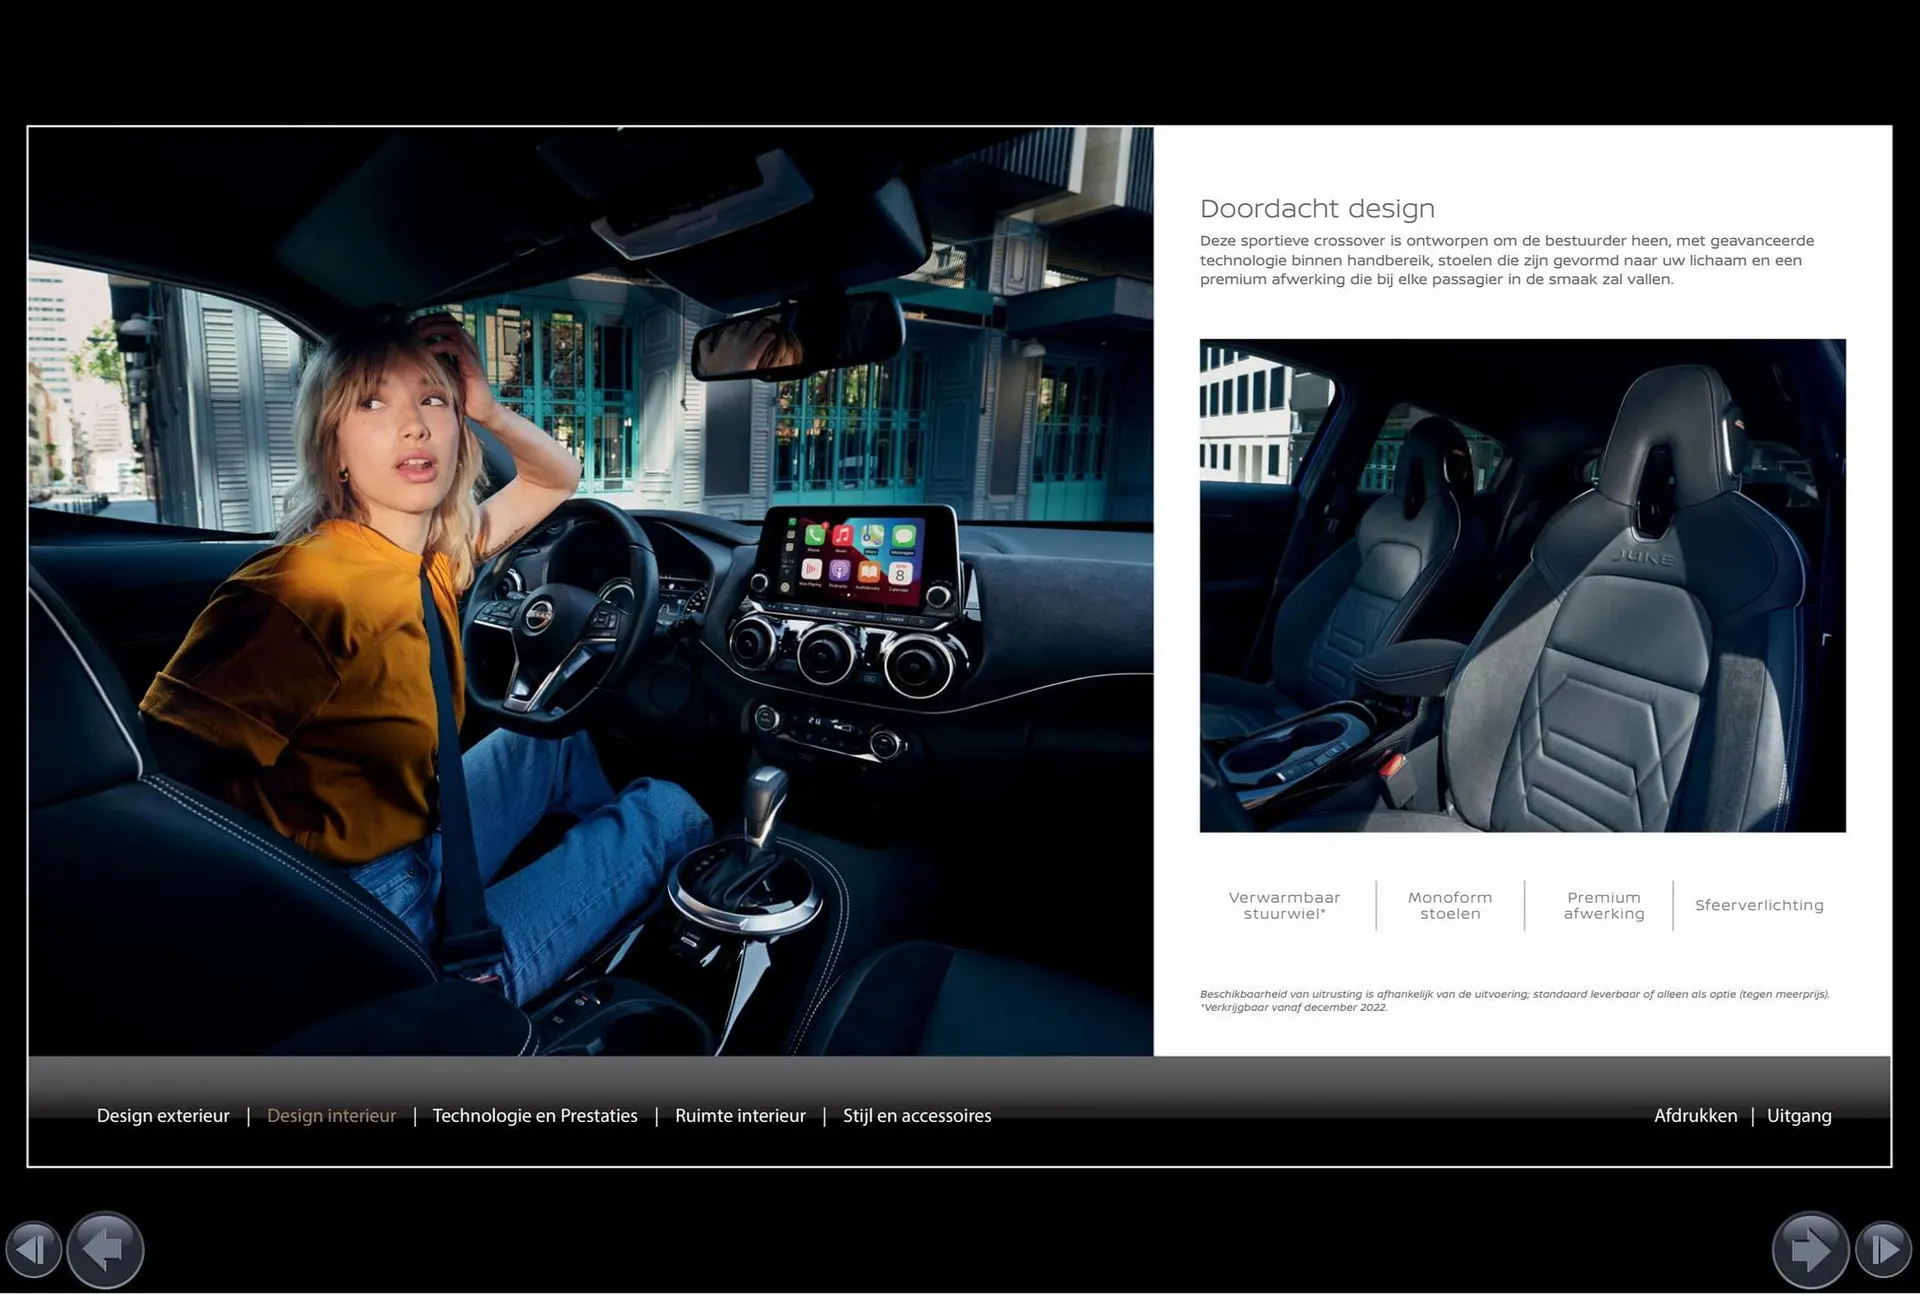
Task: Open the Design exterieur section
Action: click(x=163, y=1115)
